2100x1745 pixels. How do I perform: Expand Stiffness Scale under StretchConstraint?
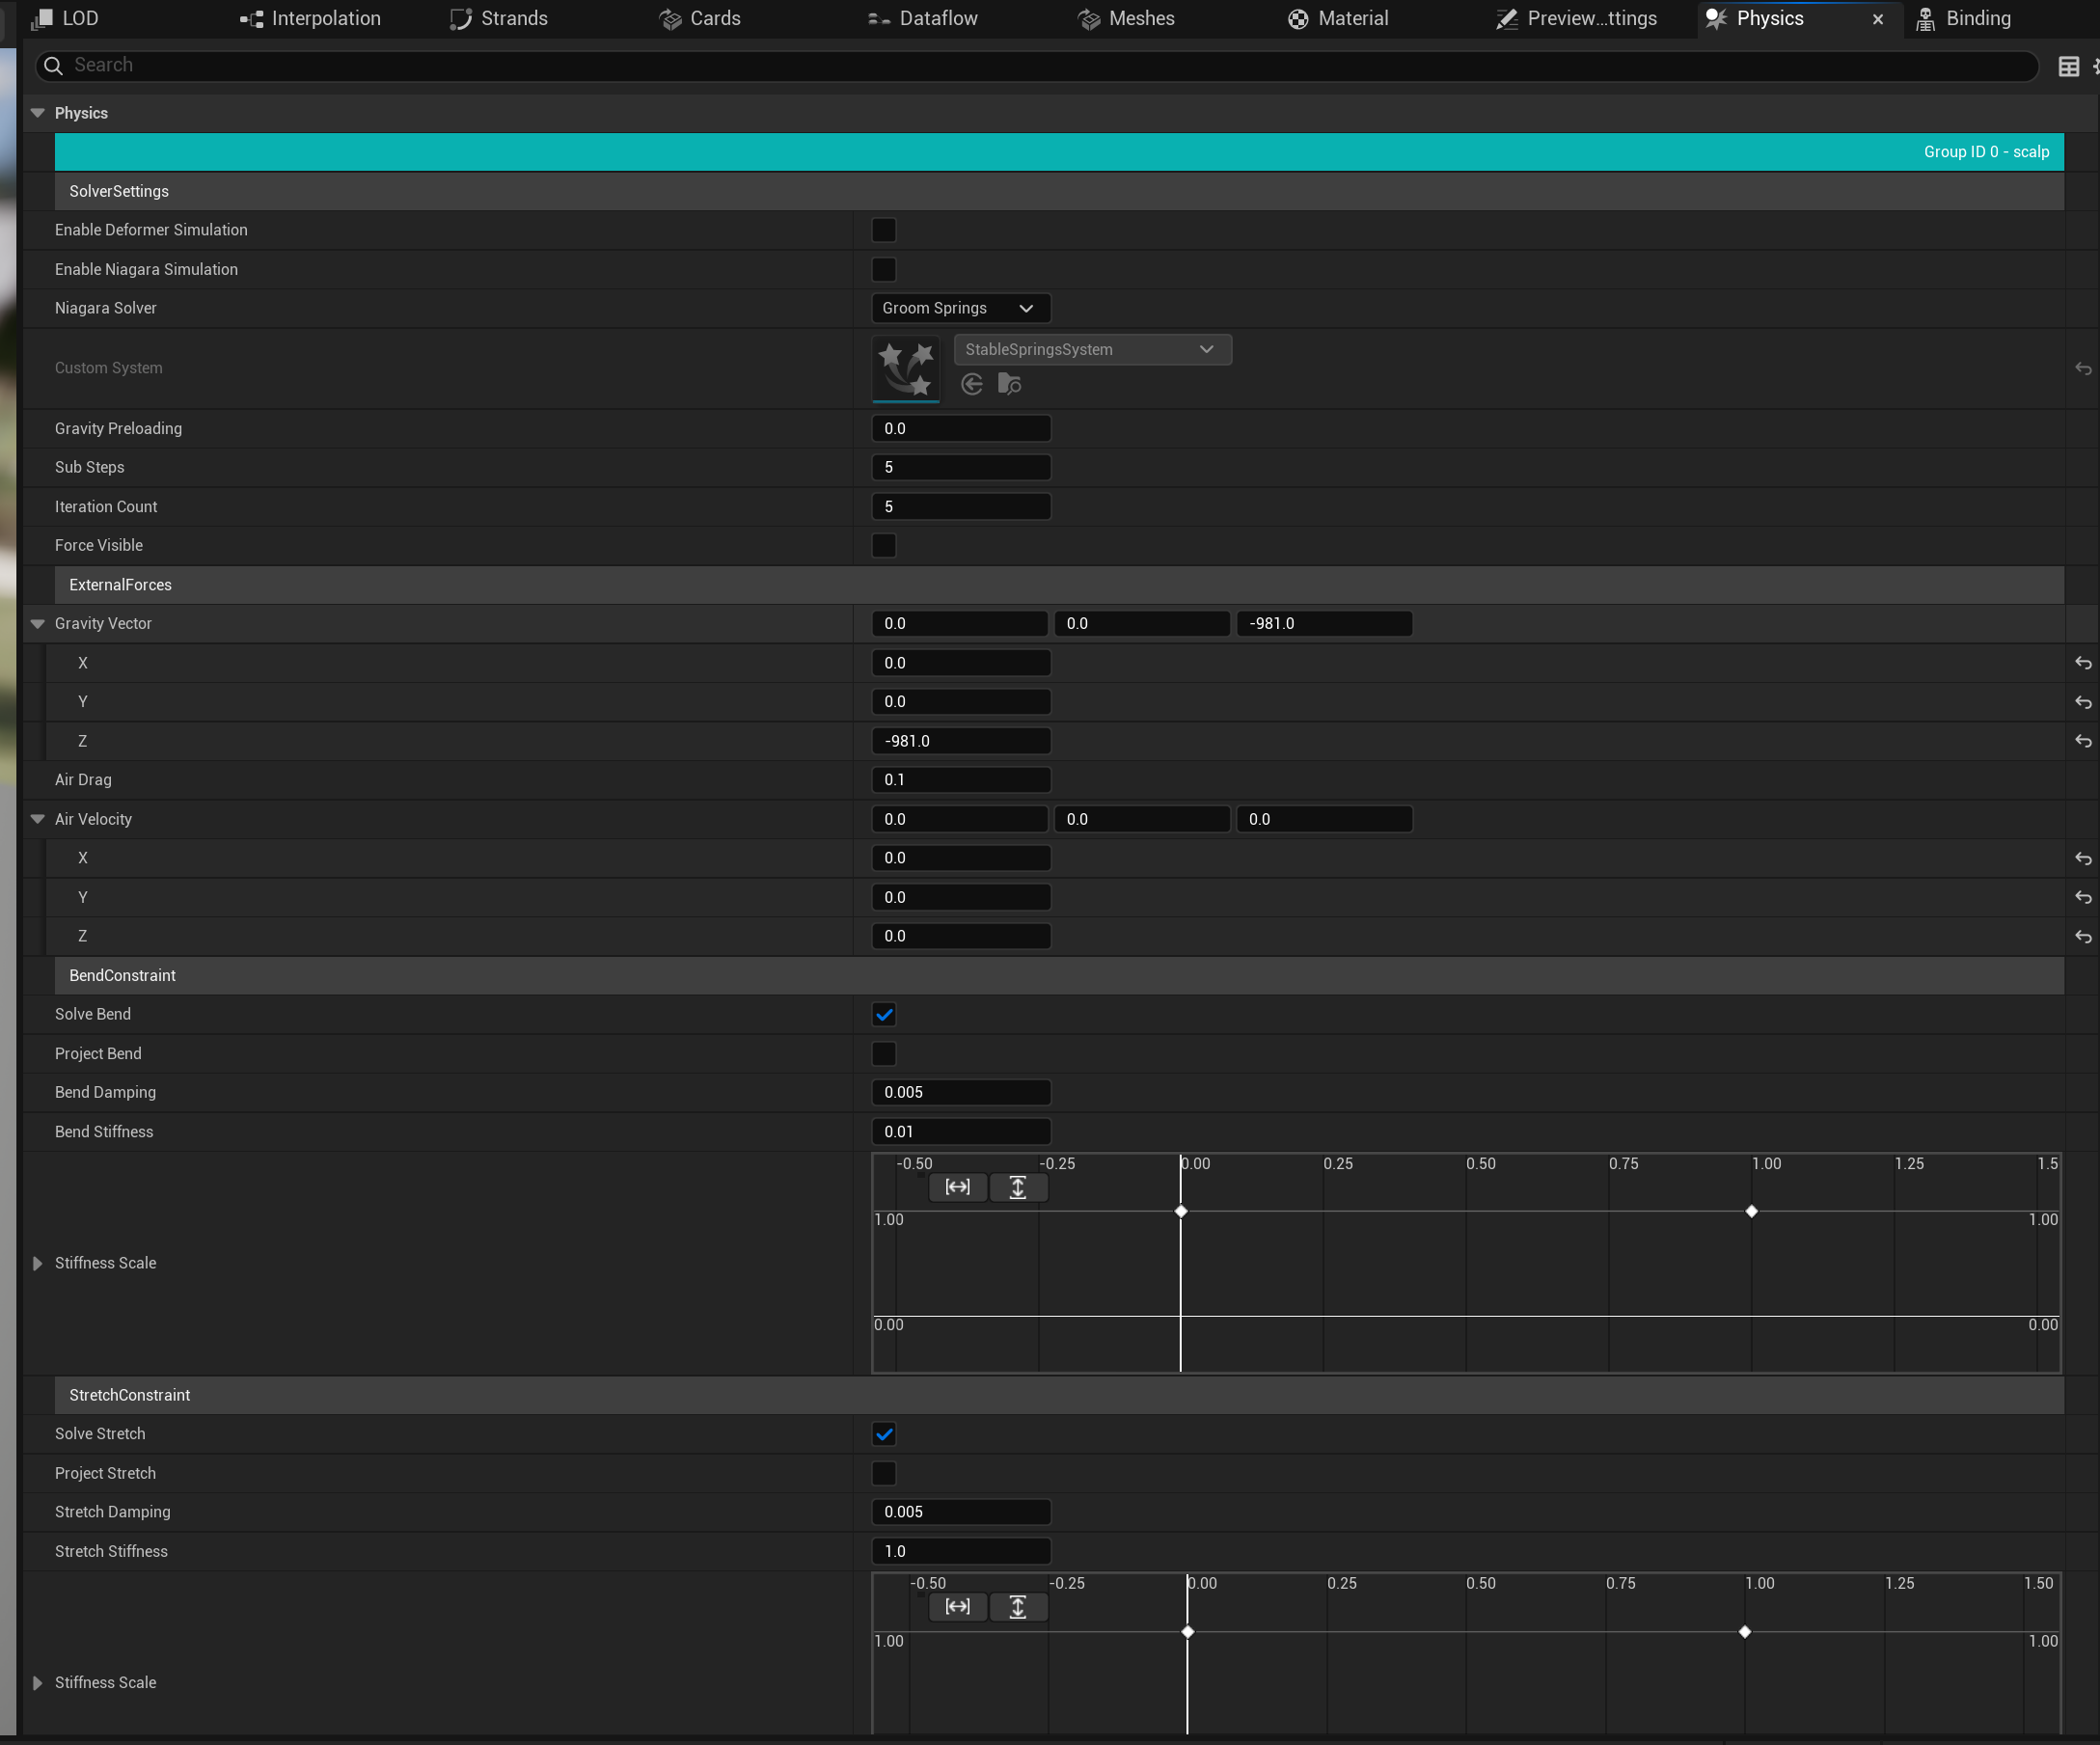coord(38,1683)
